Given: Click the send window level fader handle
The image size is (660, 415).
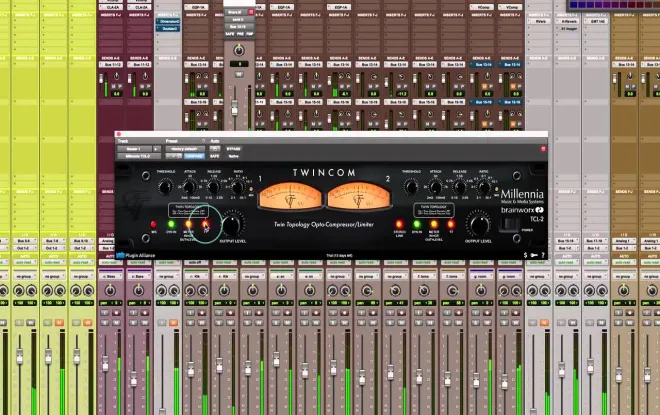Looking at the screenshot, I should pos(234,108).
